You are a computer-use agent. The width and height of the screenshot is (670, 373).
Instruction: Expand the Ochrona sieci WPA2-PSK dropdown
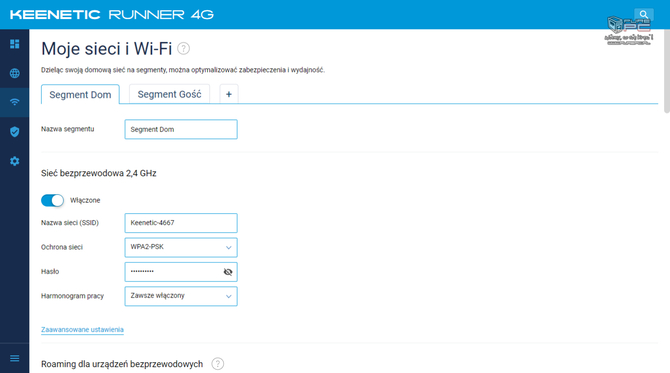[181, 247]
